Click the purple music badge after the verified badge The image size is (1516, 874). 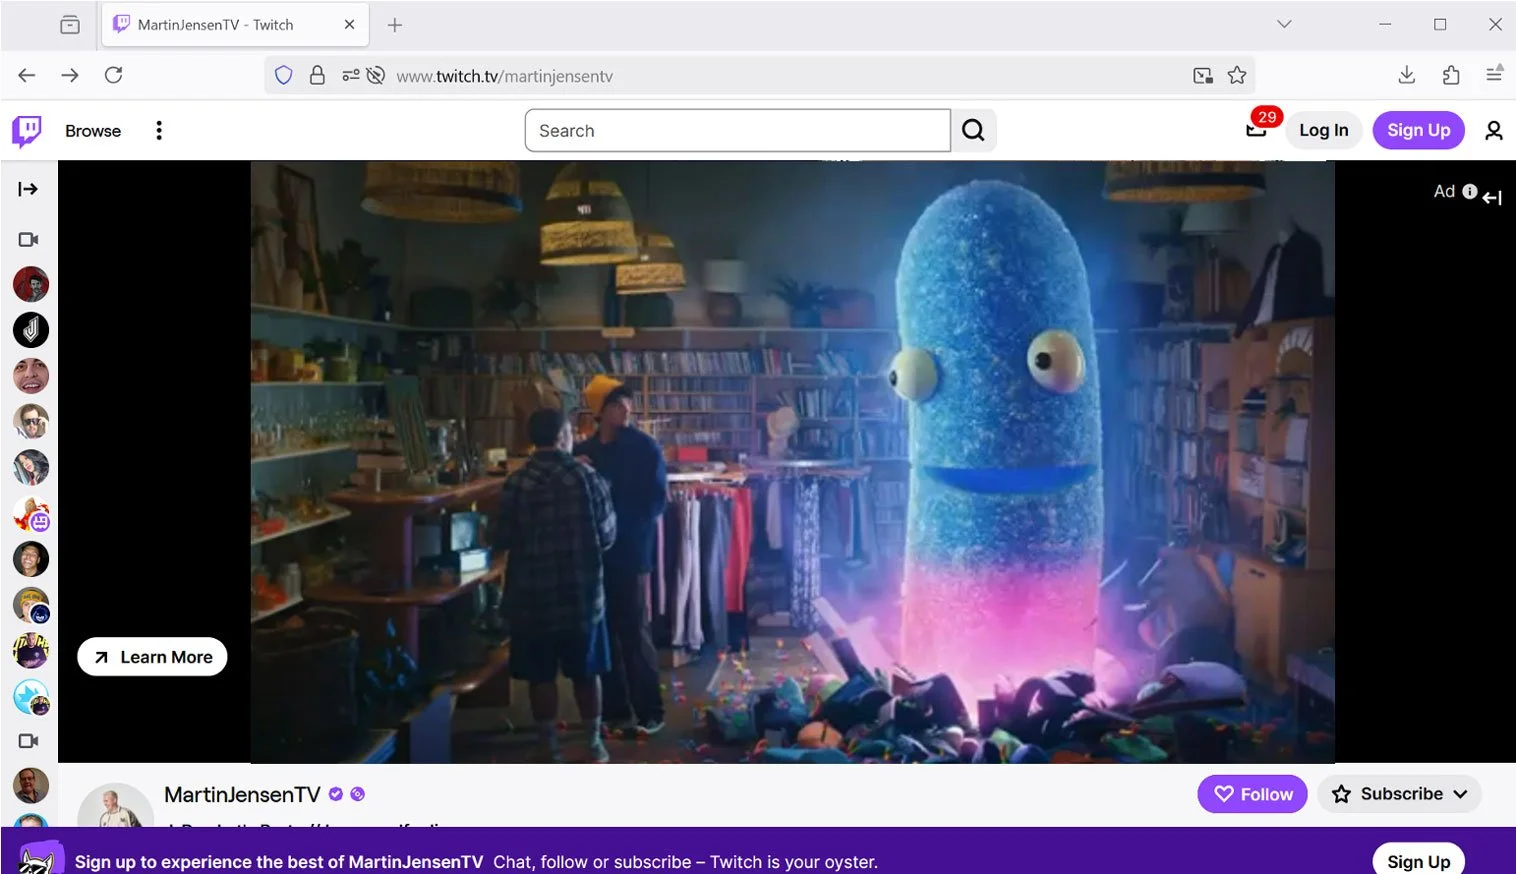pyautogui.click(x=358, y=794)
